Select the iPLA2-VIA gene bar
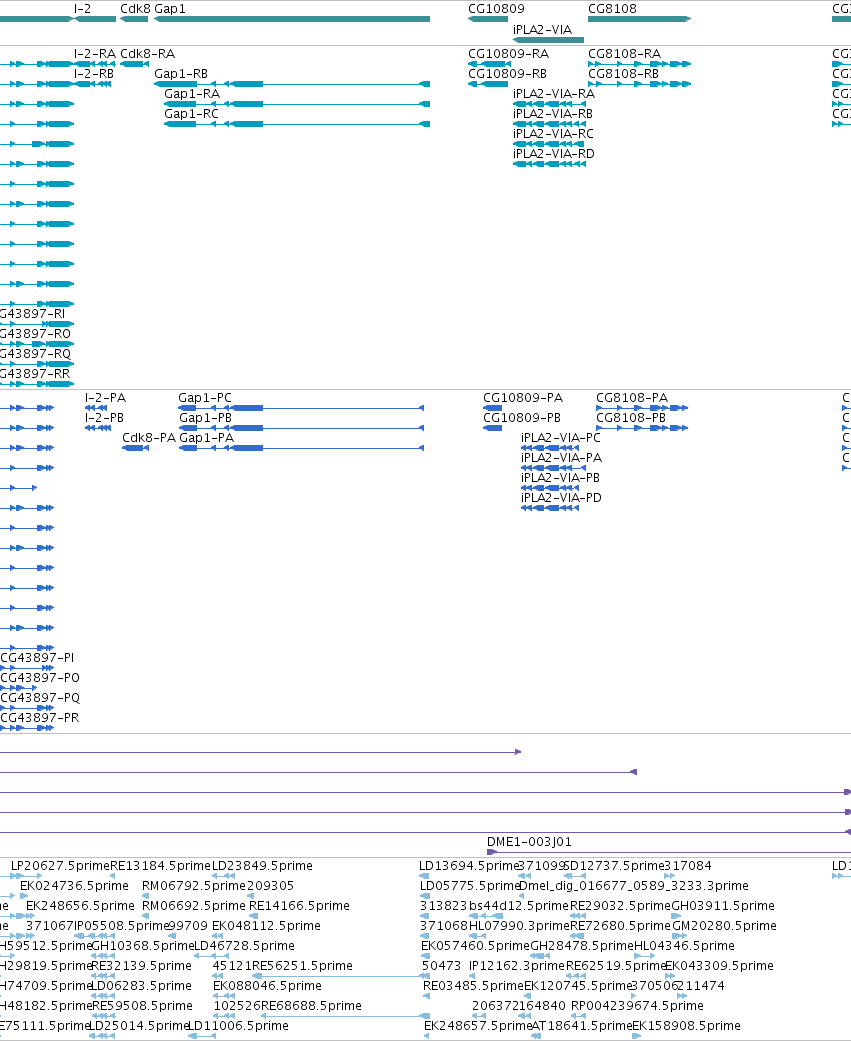 548,40
